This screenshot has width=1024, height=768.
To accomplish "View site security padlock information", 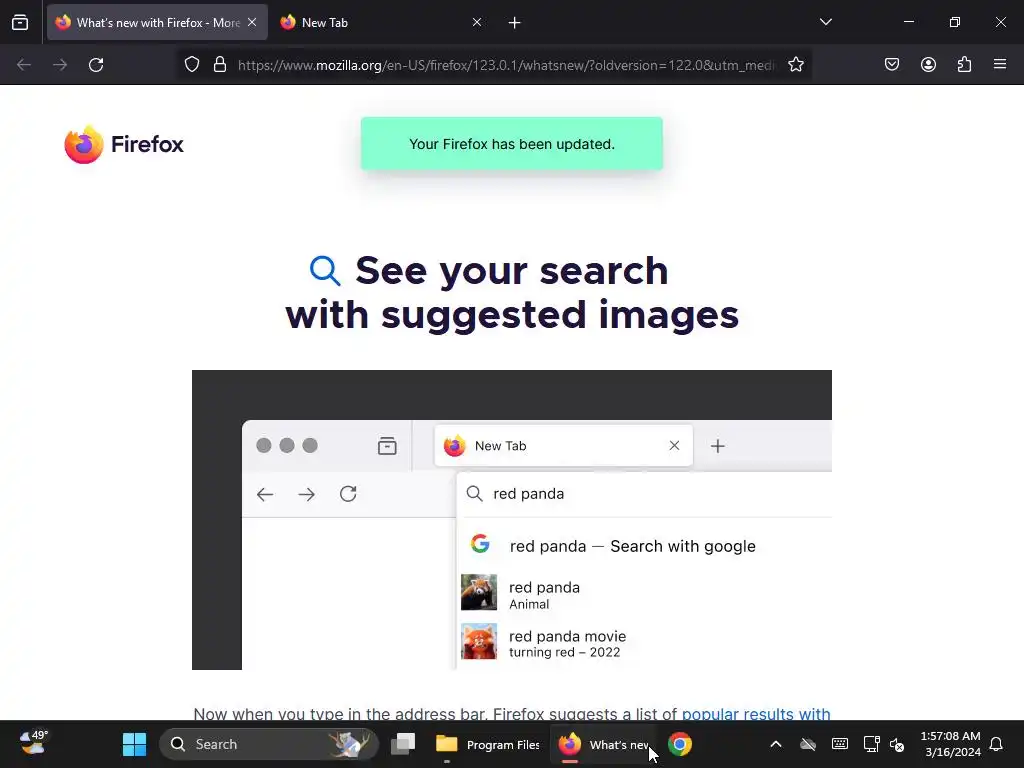I will [220, 65].
